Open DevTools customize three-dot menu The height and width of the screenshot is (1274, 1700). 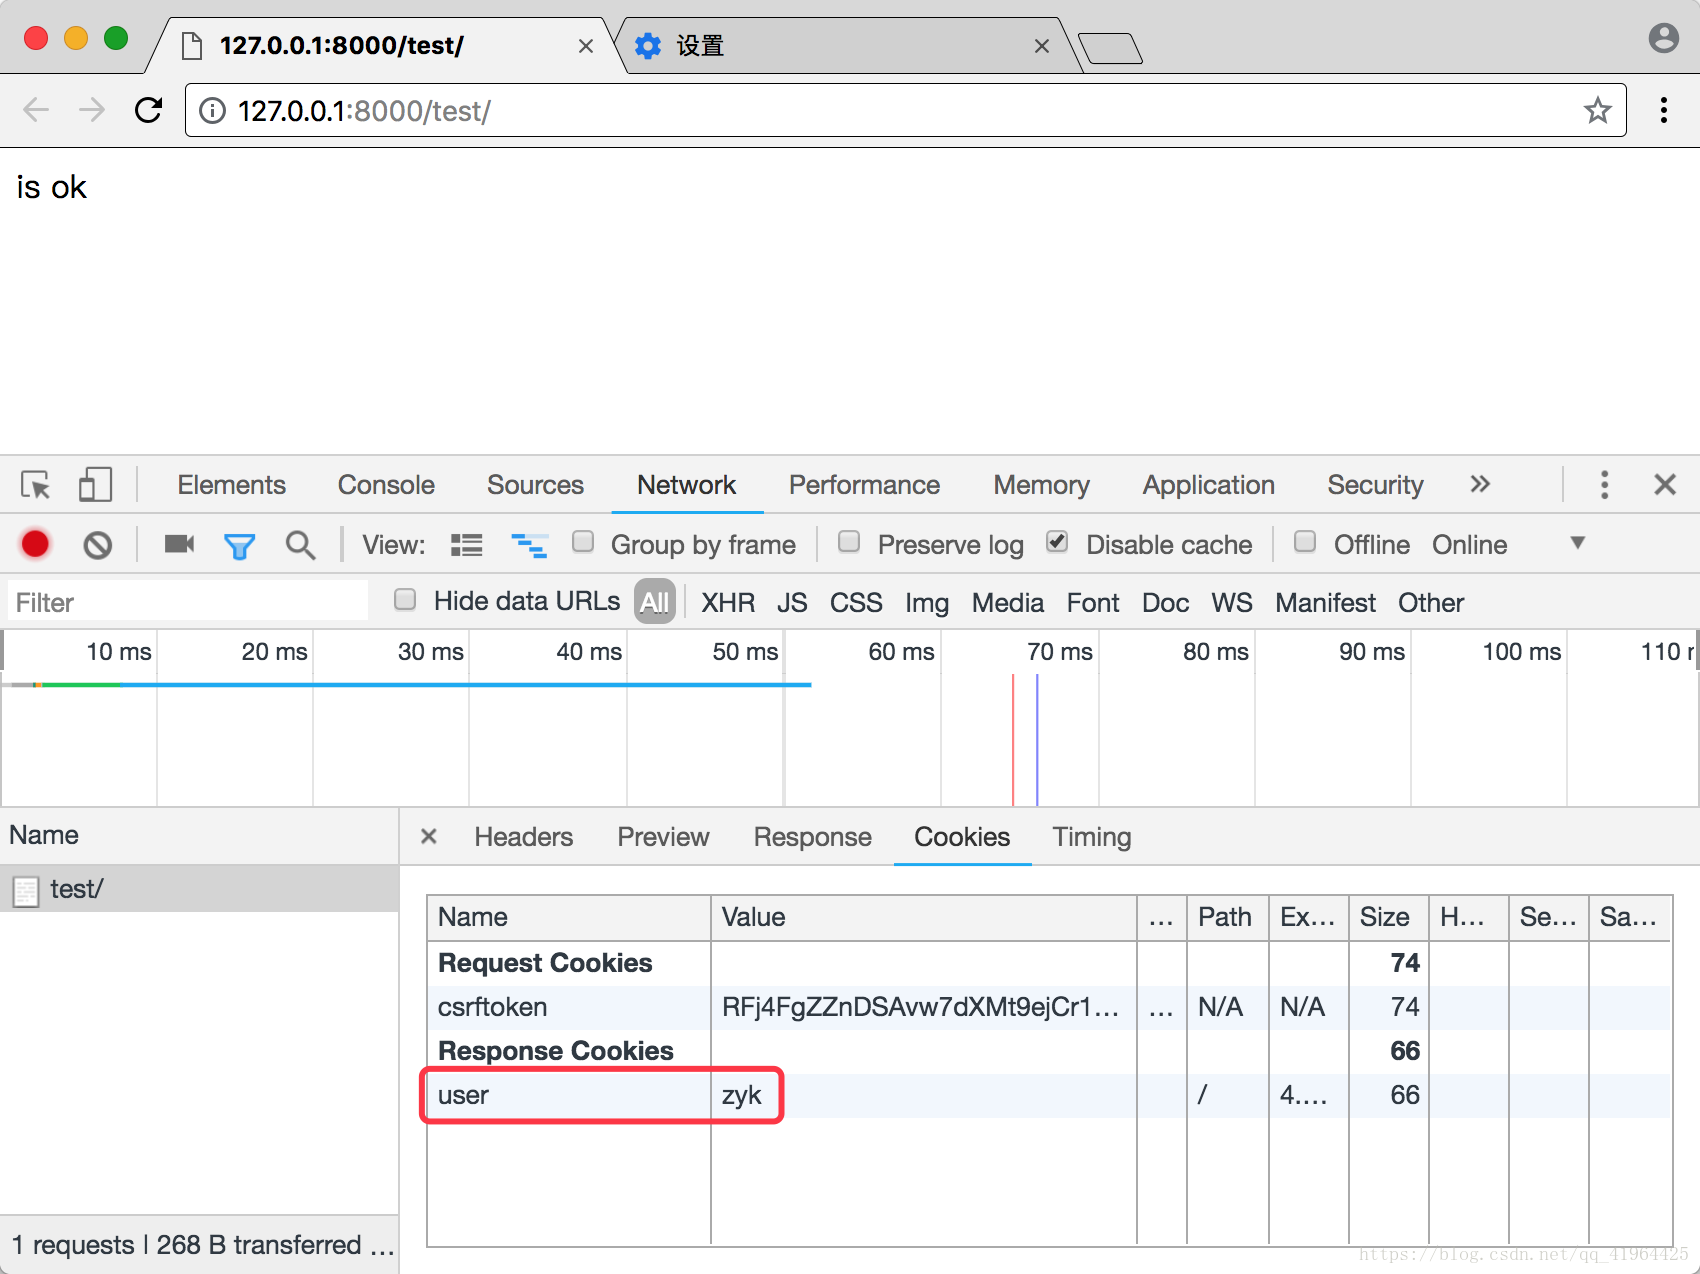pyautogui.click(x=1604, y=485)
